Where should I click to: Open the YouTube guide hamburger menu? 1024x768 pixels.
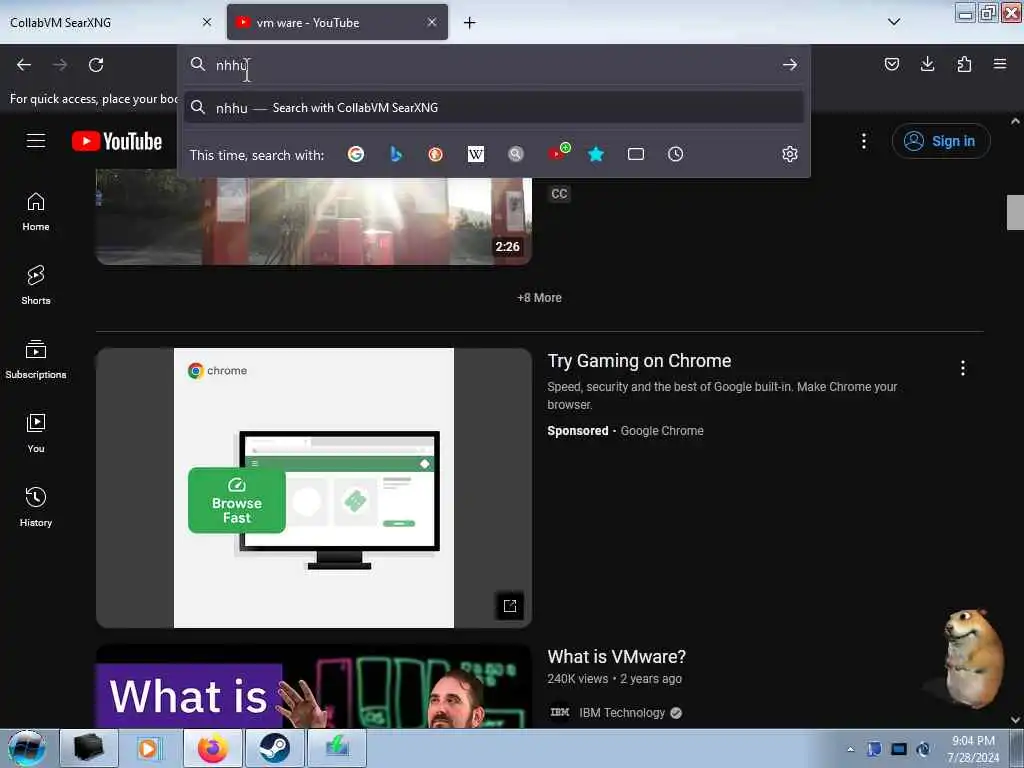[36, 140]
